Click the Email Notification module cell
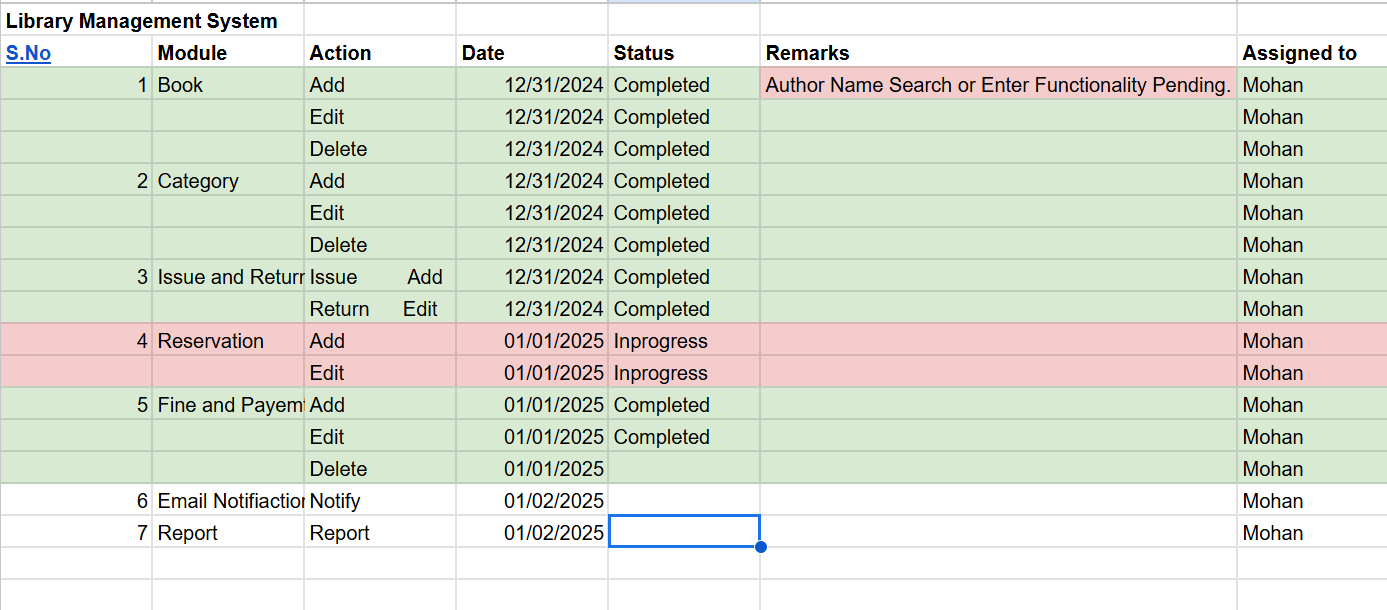This screenshot has height=610, width=1387. tap(230, 501)
